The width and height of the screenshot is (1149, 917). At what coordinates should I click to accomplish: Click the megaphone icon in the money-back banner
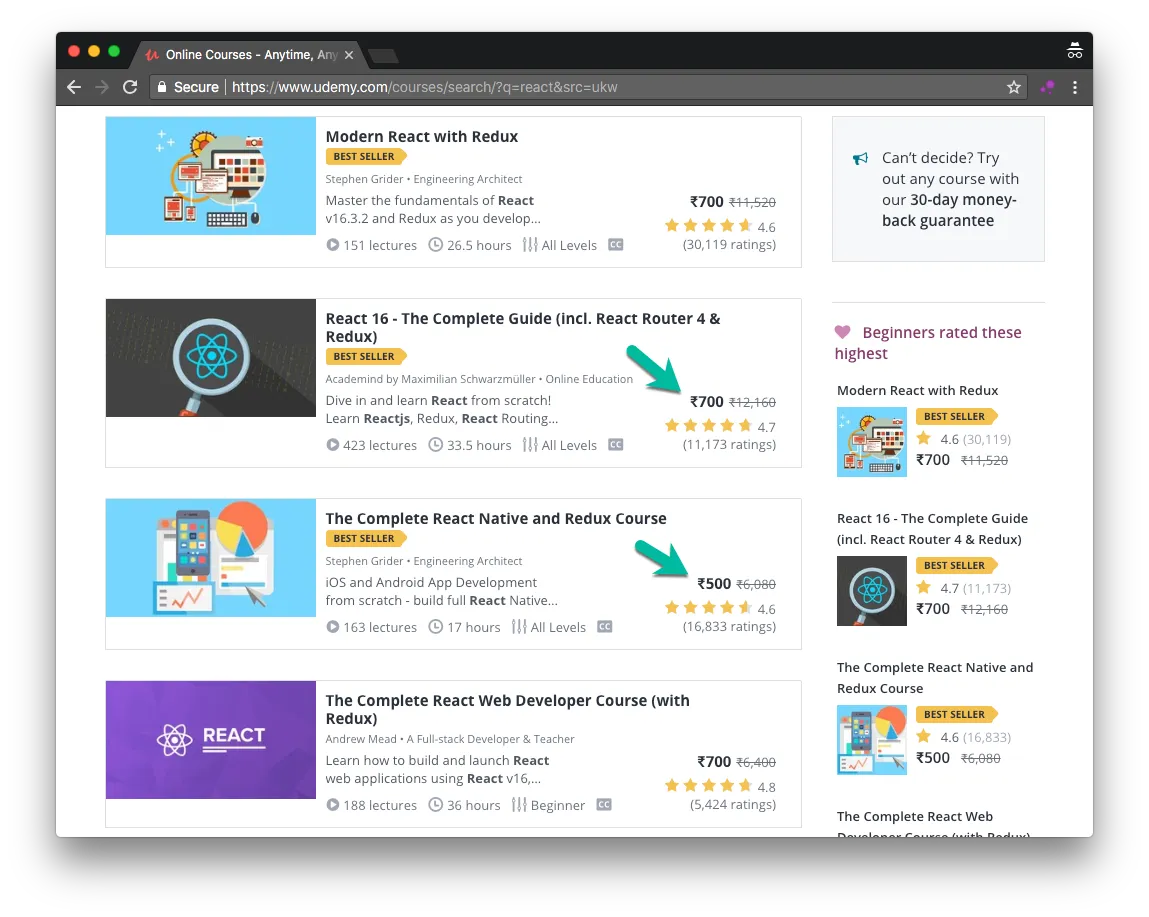[x=858, y=158]
